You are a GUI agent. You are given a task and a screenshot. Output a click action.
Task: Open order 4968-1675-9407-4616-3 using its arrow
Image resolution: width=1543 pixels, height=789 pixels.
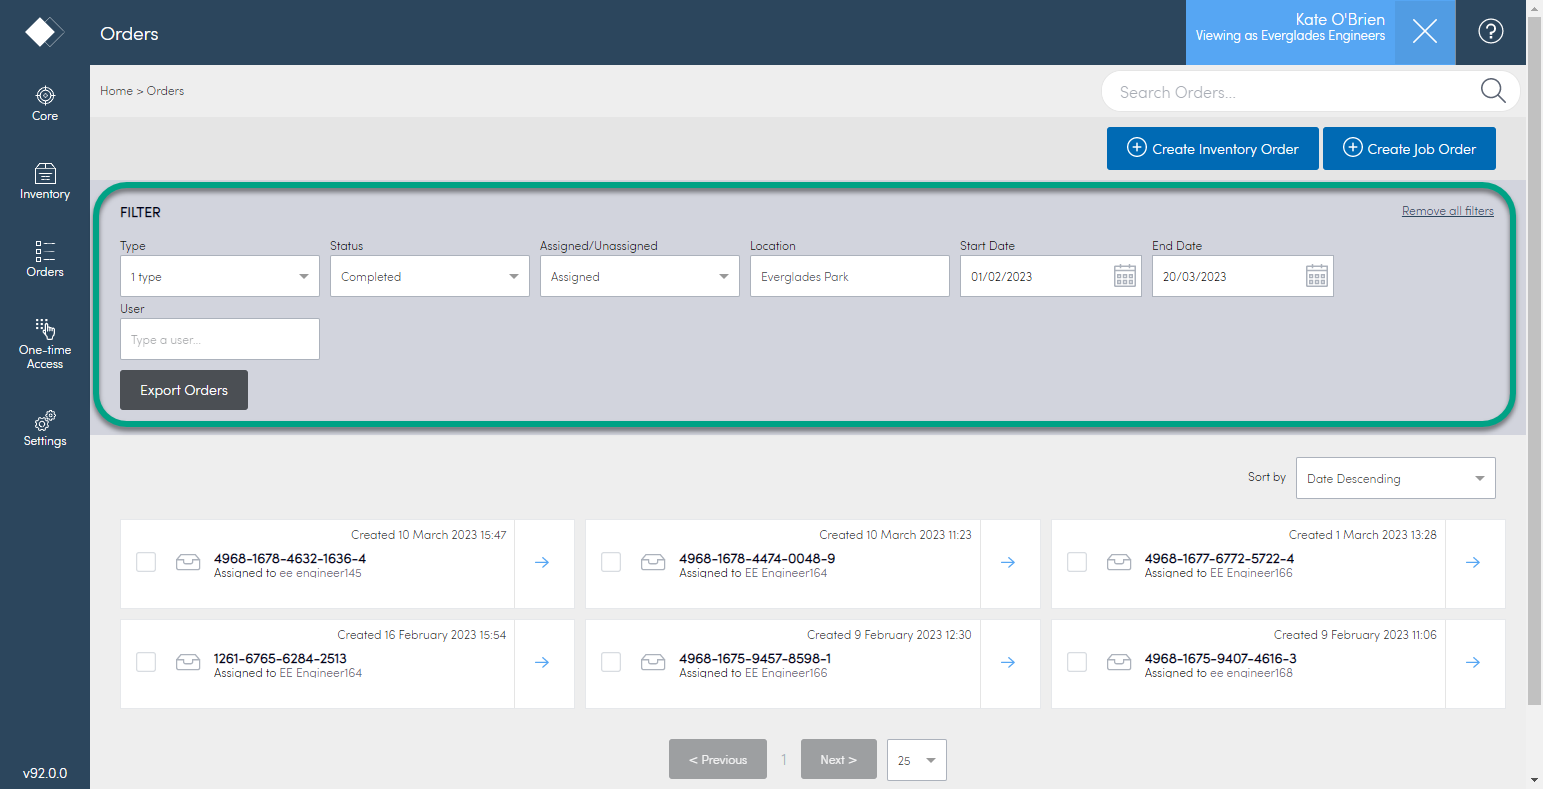[1473, 663]
